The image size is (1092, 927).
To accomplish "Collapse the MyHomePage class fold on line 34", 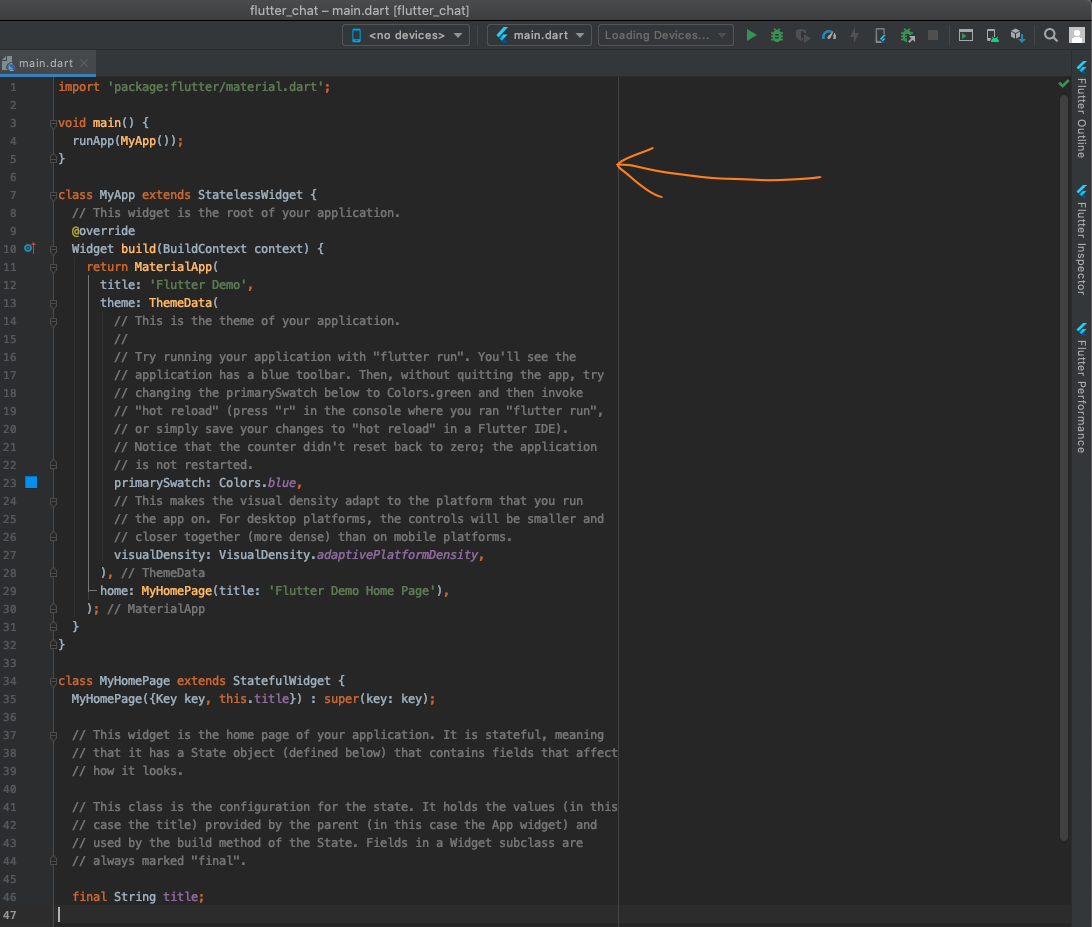I will pos(52,681).
